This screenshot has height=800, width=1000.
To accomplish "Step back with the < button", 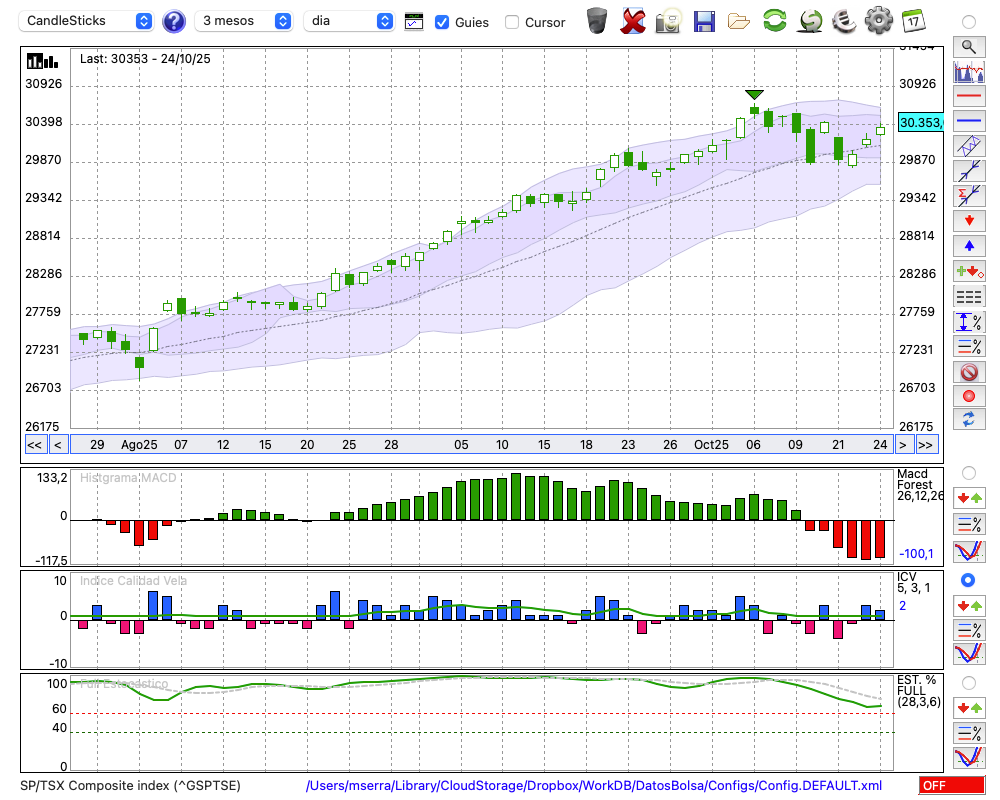I will (x=58, y=445).
